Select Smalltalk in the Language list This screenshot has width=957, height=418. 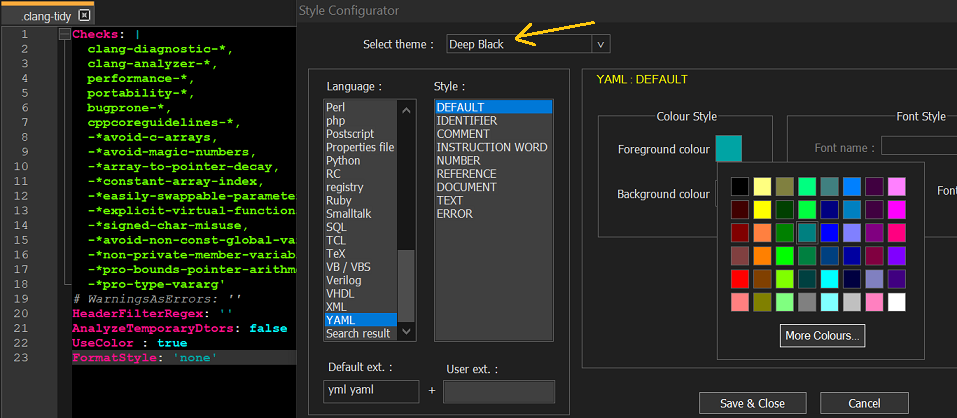coord(360,214)
